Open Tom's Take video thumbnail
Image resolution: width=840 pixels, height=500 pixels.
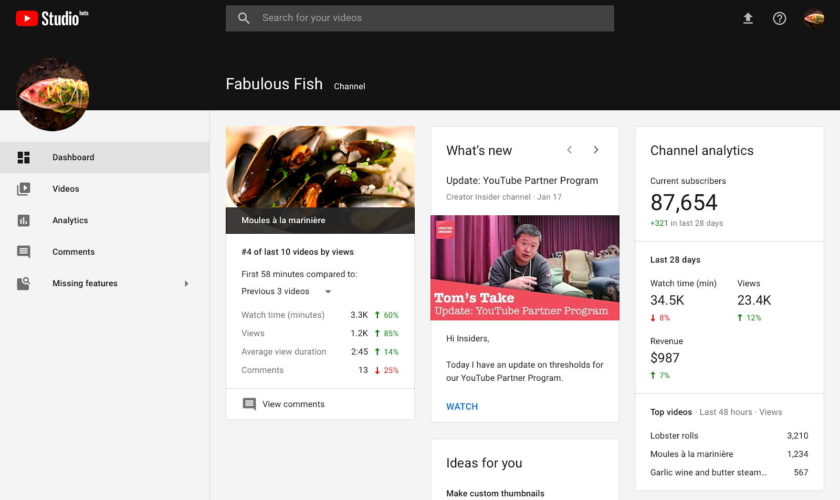[525, 267]
